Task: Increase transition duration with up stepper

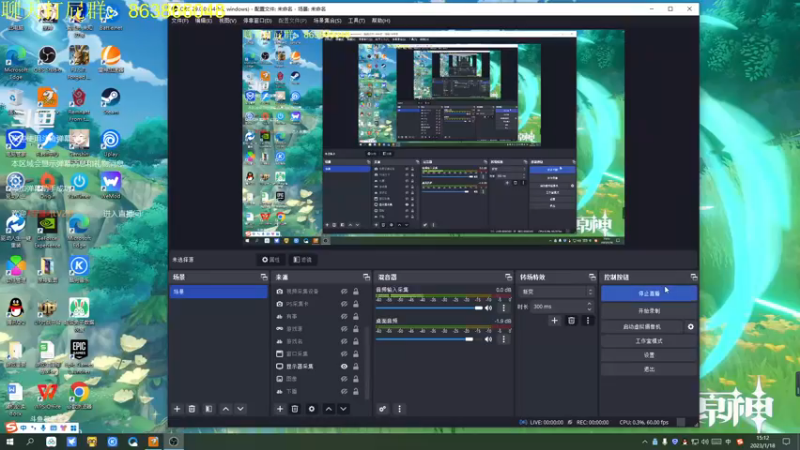Action: coord(590,304)
